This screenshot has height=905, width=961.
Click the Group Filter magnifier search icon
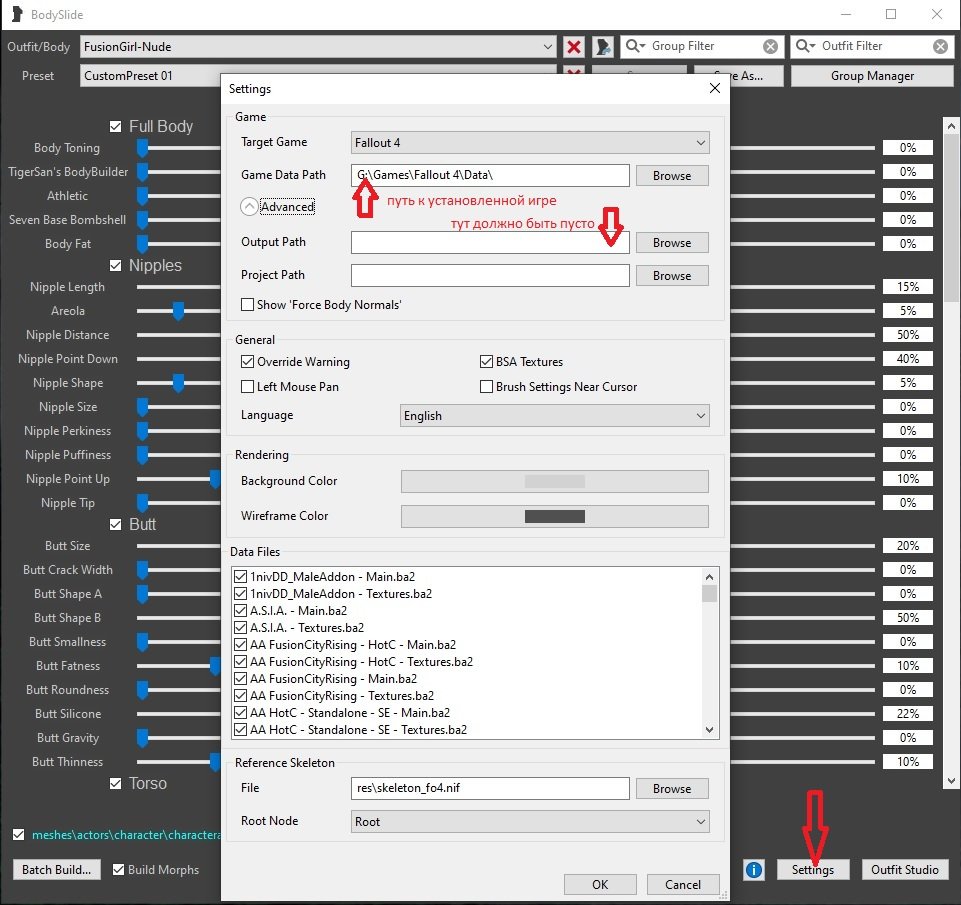point(635,46)
